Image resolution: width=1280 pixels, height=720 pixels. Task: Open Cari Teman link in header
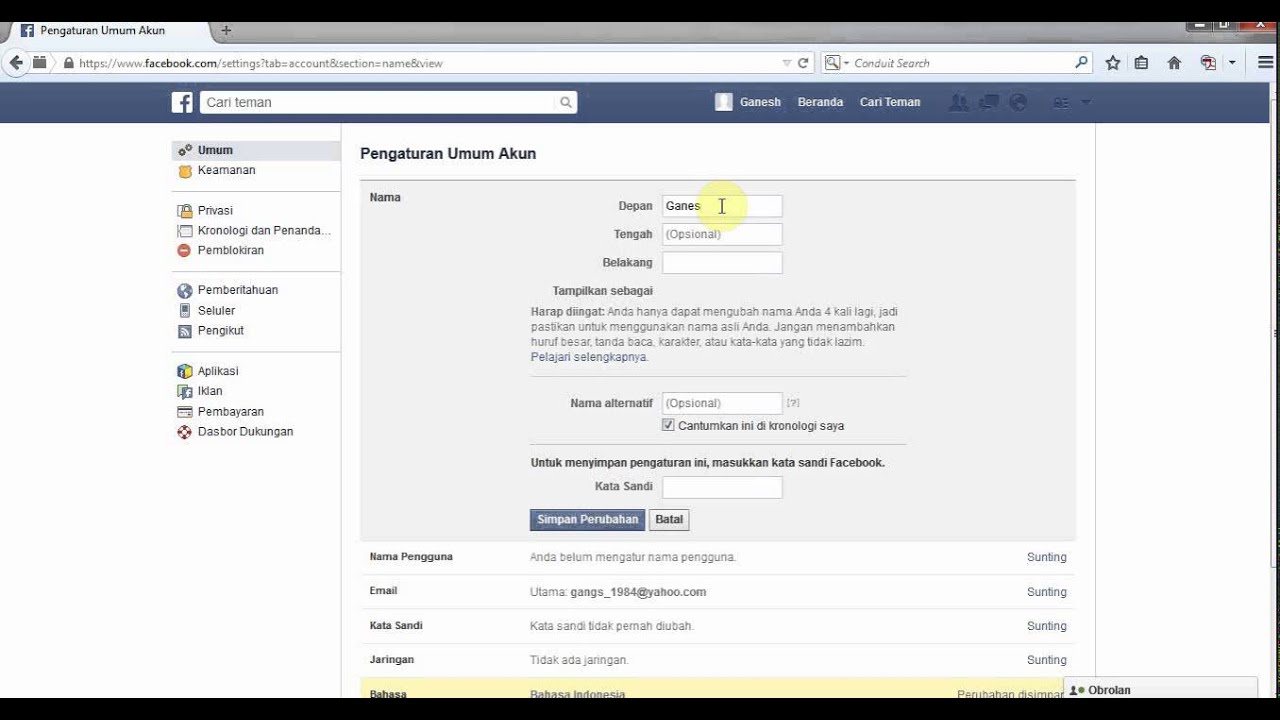[890, 102]
